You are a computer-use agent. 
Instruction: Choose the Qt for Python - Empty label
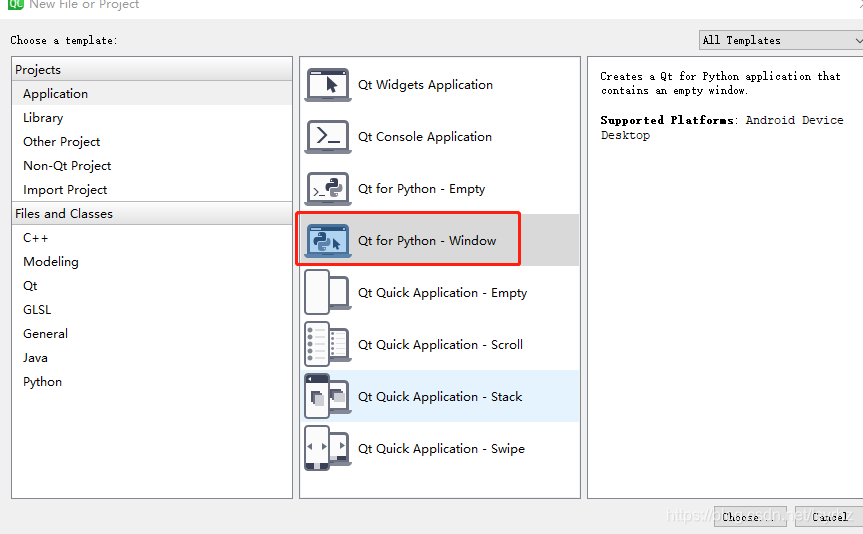tap(421, 189)
